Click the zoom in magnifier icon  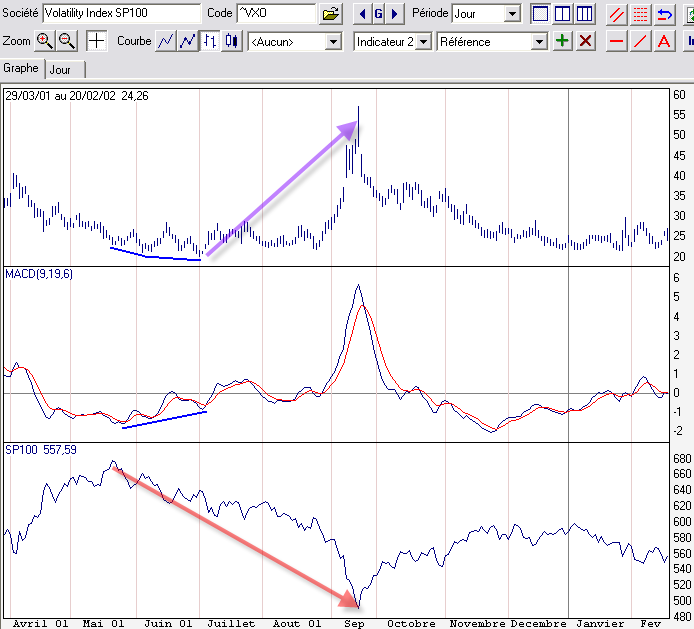(x=45, y=41)
